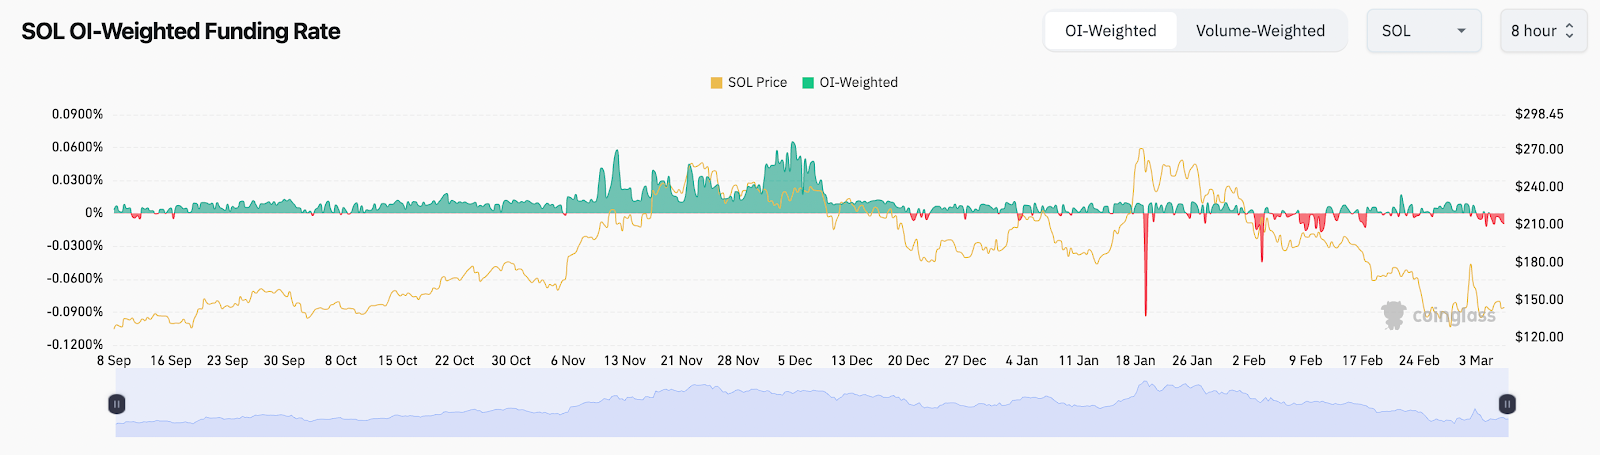This screenshot has width=1600, height=455.
Task: Click the SOL dropdown caret arrow
Action: 1461,31
